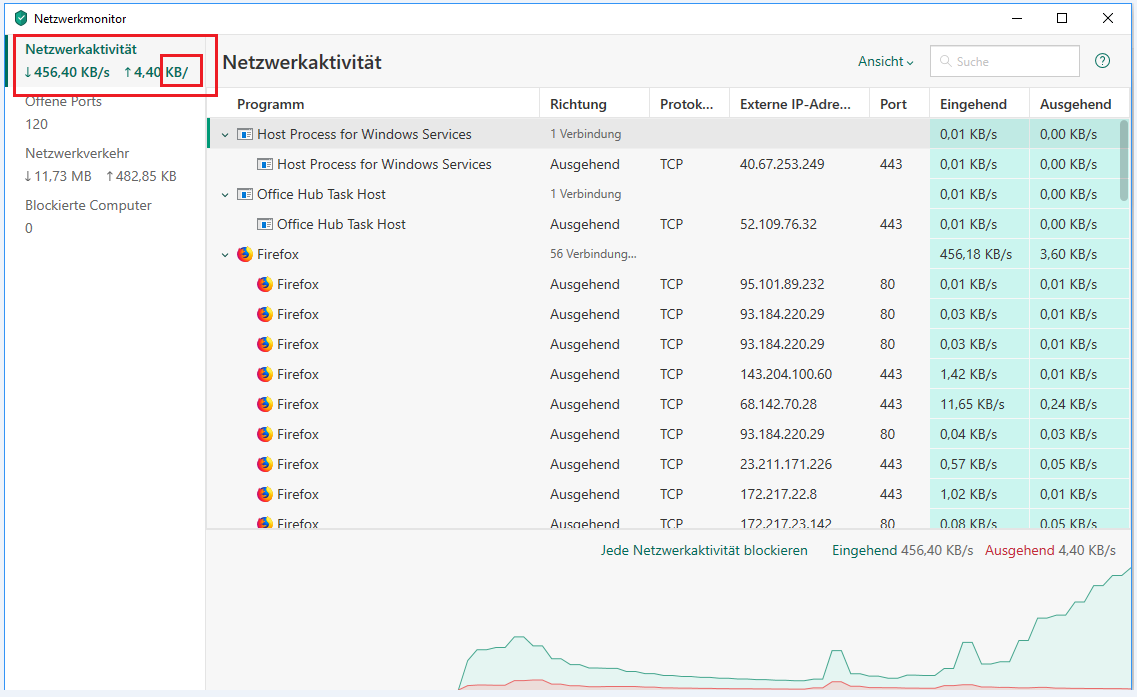
Task: Click Firefox icon in row 172.217.22.8
Action: click(265, 494)
